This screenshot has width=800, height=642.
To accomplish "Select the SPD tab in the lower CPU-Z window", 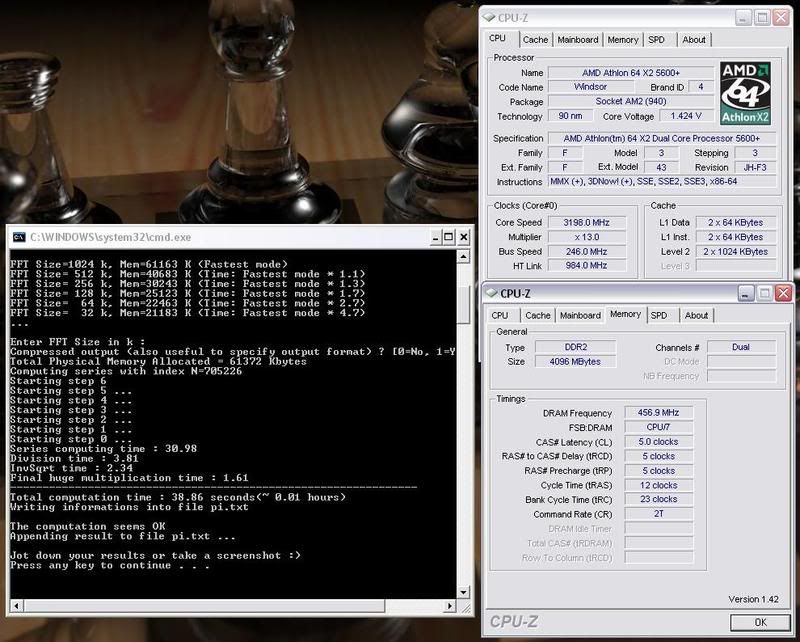I will coord(659,315).
